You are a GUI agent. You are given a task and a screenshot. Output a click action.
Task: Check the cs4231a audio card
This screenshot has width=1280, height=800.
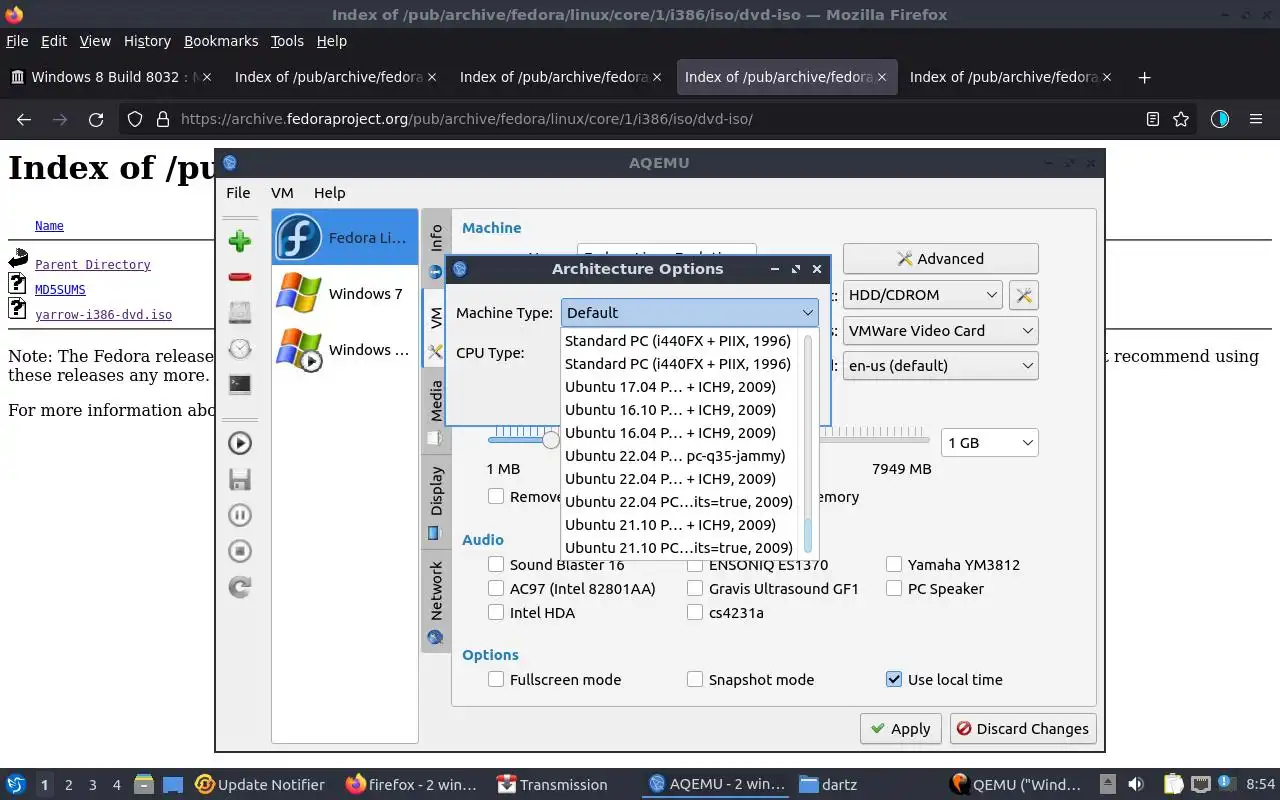(x=695, y=612)
